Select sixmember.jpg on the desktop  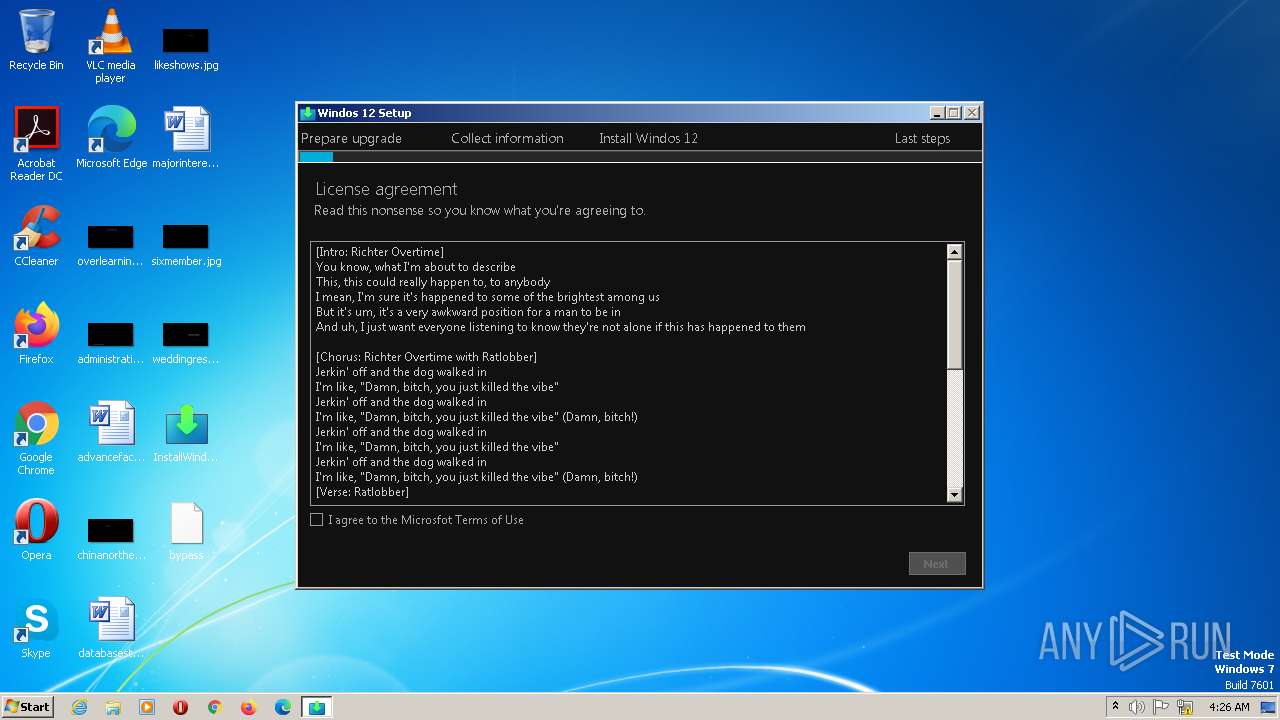point(186,246)
